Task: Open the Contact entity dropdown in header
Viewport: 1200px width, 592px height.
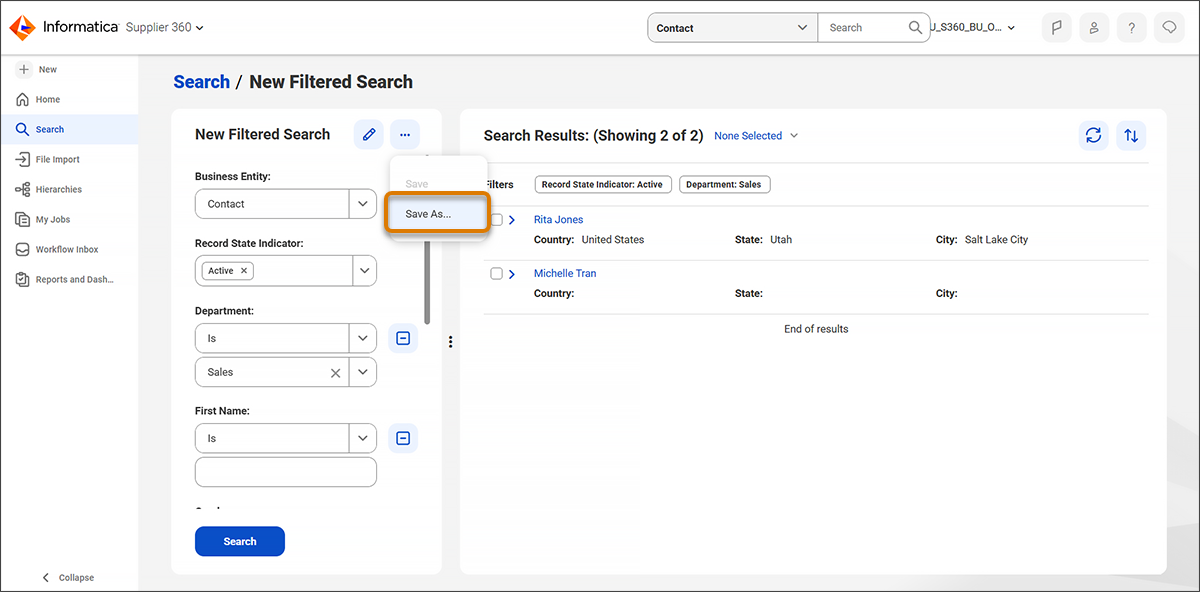Action: pyautogui.click(x=732, y=28)
